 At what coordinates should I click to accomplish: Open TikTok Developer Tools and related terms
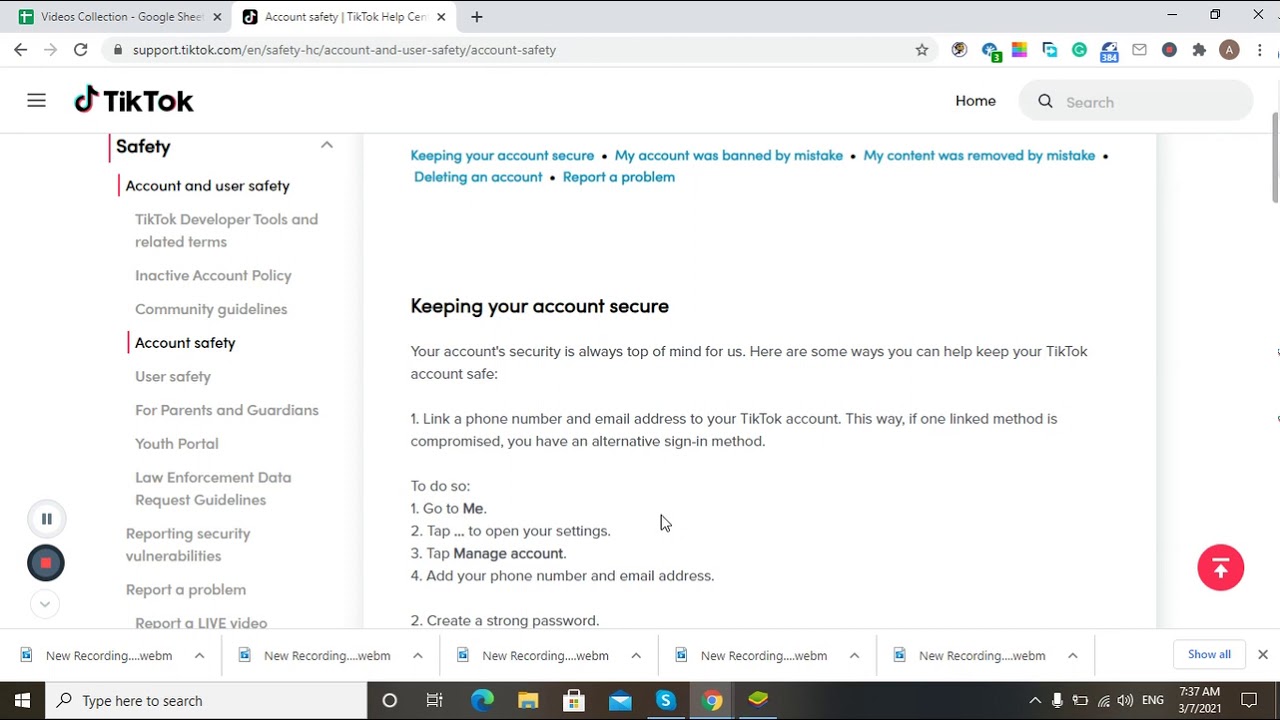tap(226, 231)
